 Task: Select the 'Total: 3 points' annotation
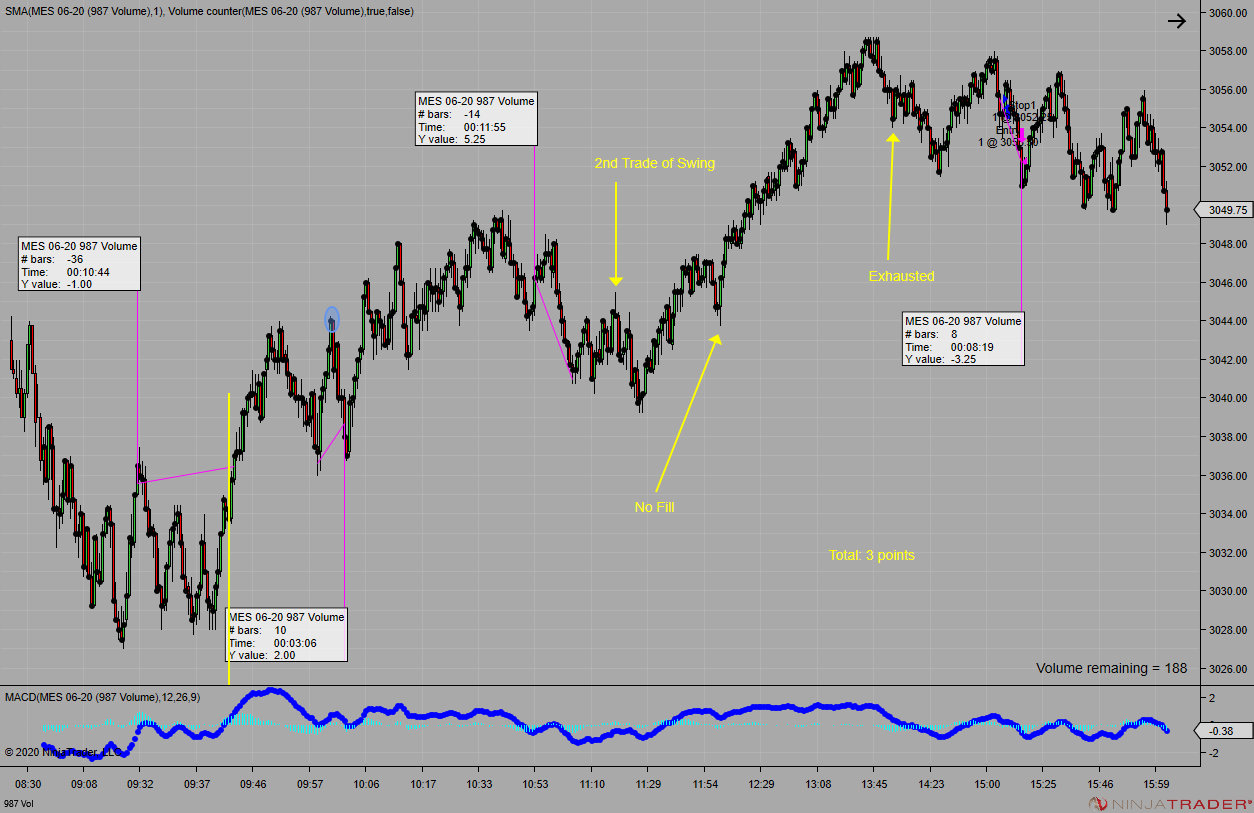coord(871,555)
